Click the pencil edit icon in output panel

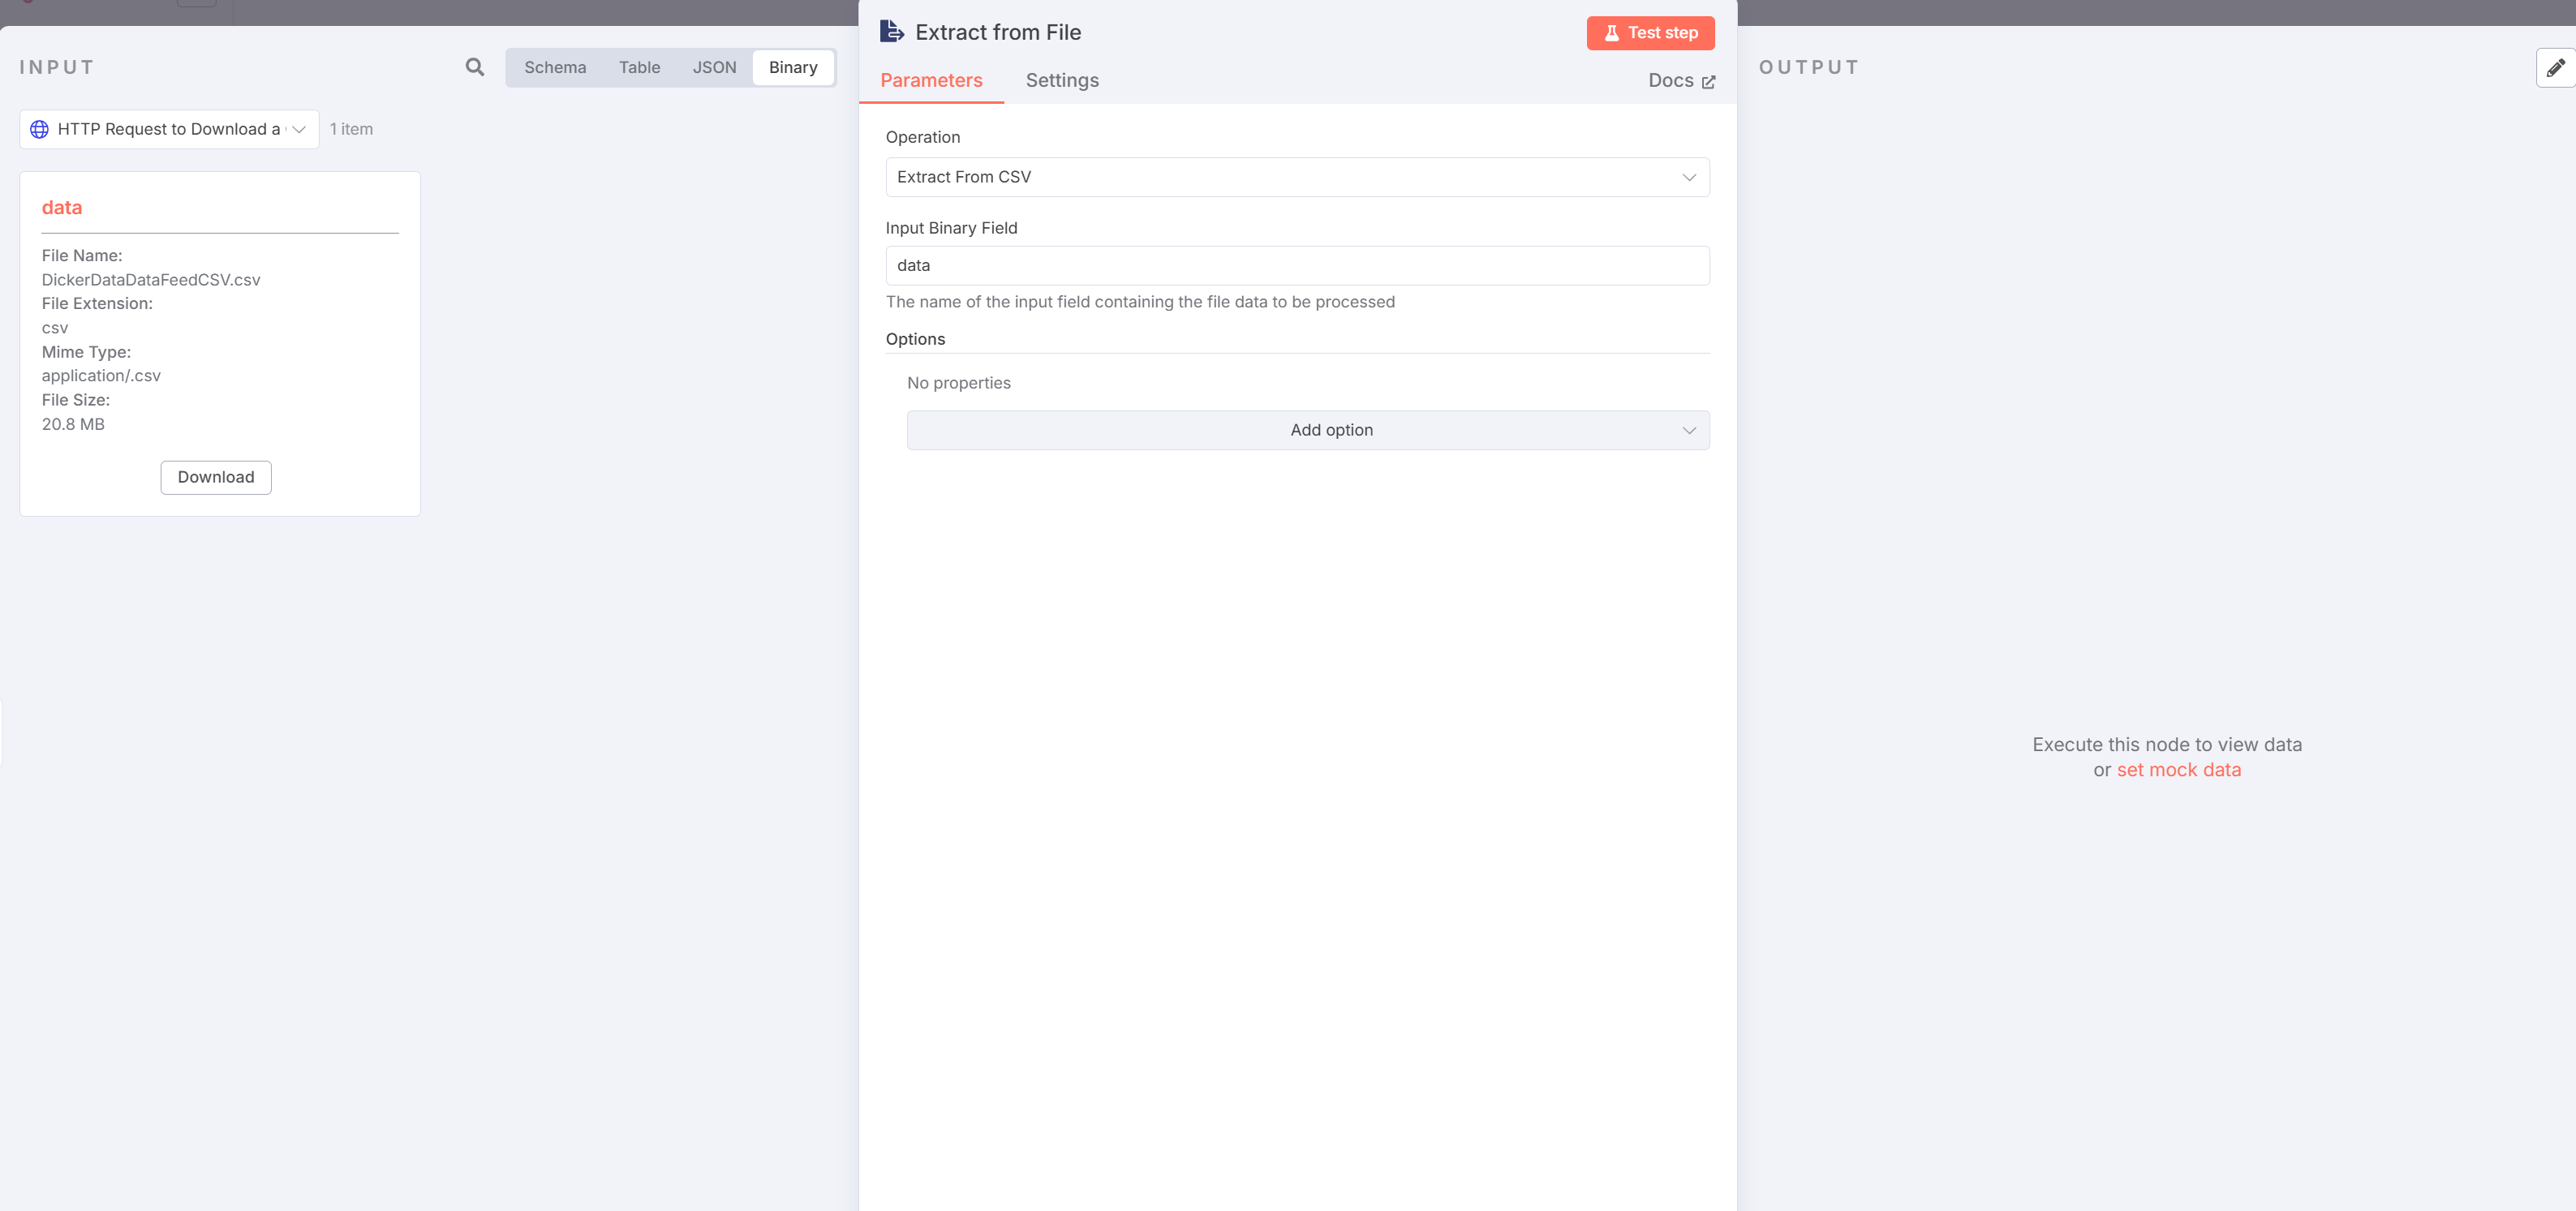(x=2555, y=67)
